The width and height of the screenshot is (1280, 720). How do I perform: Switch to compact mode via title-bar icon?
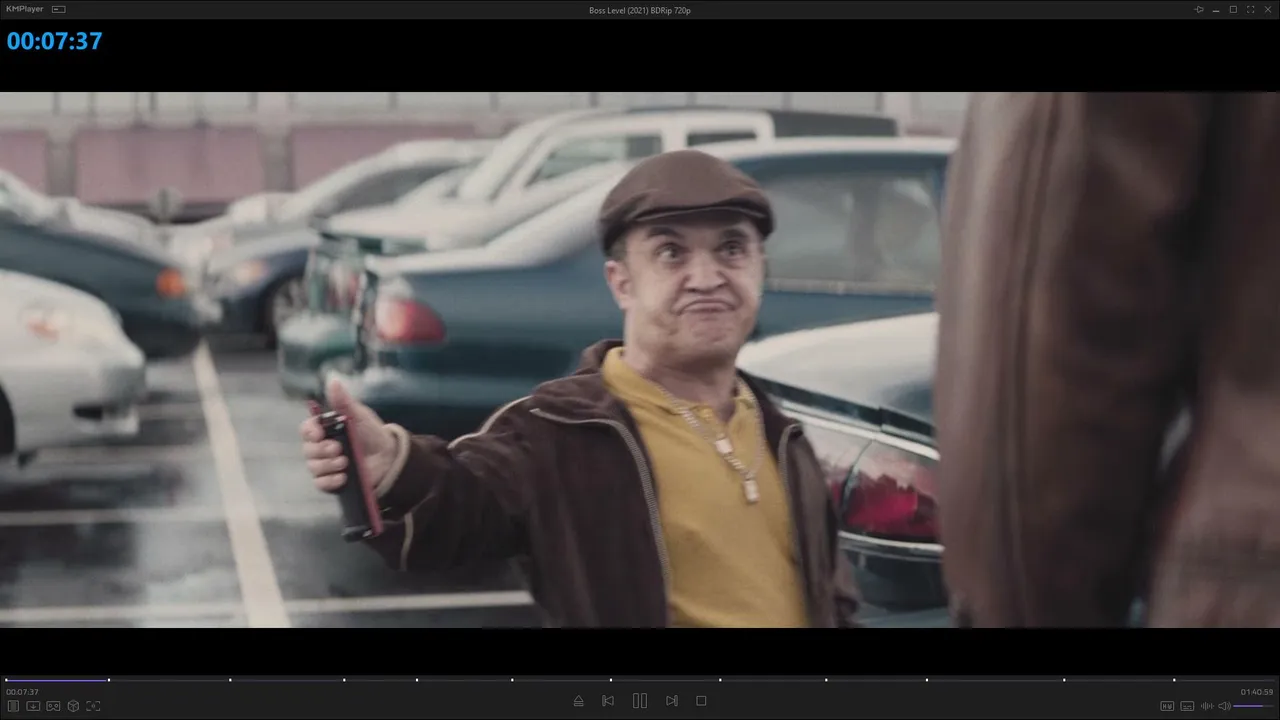[x=58, y=10]
